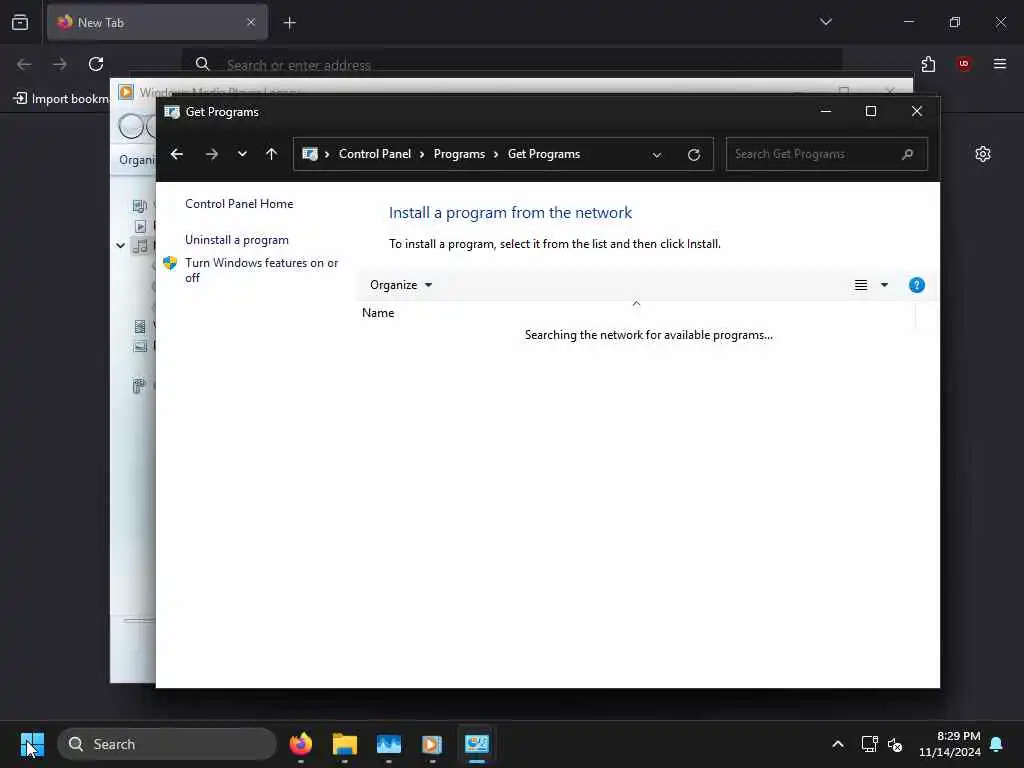The image size is (1024, 768).
Task: Sort by Name column header
Action: [377, 313]
